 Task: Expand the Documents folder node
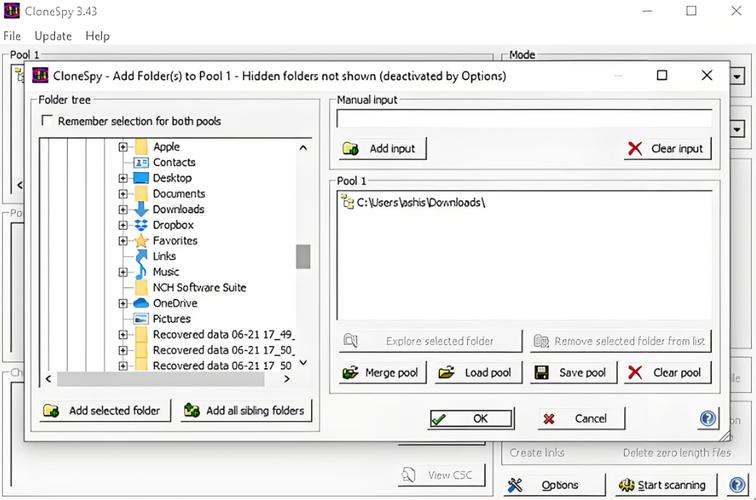123,194
